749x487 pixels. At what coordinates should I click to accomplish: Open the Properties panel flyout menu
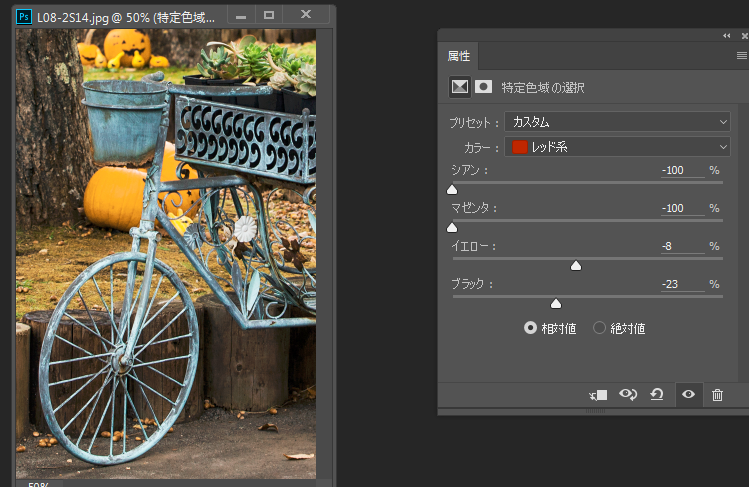pos(741,56)
